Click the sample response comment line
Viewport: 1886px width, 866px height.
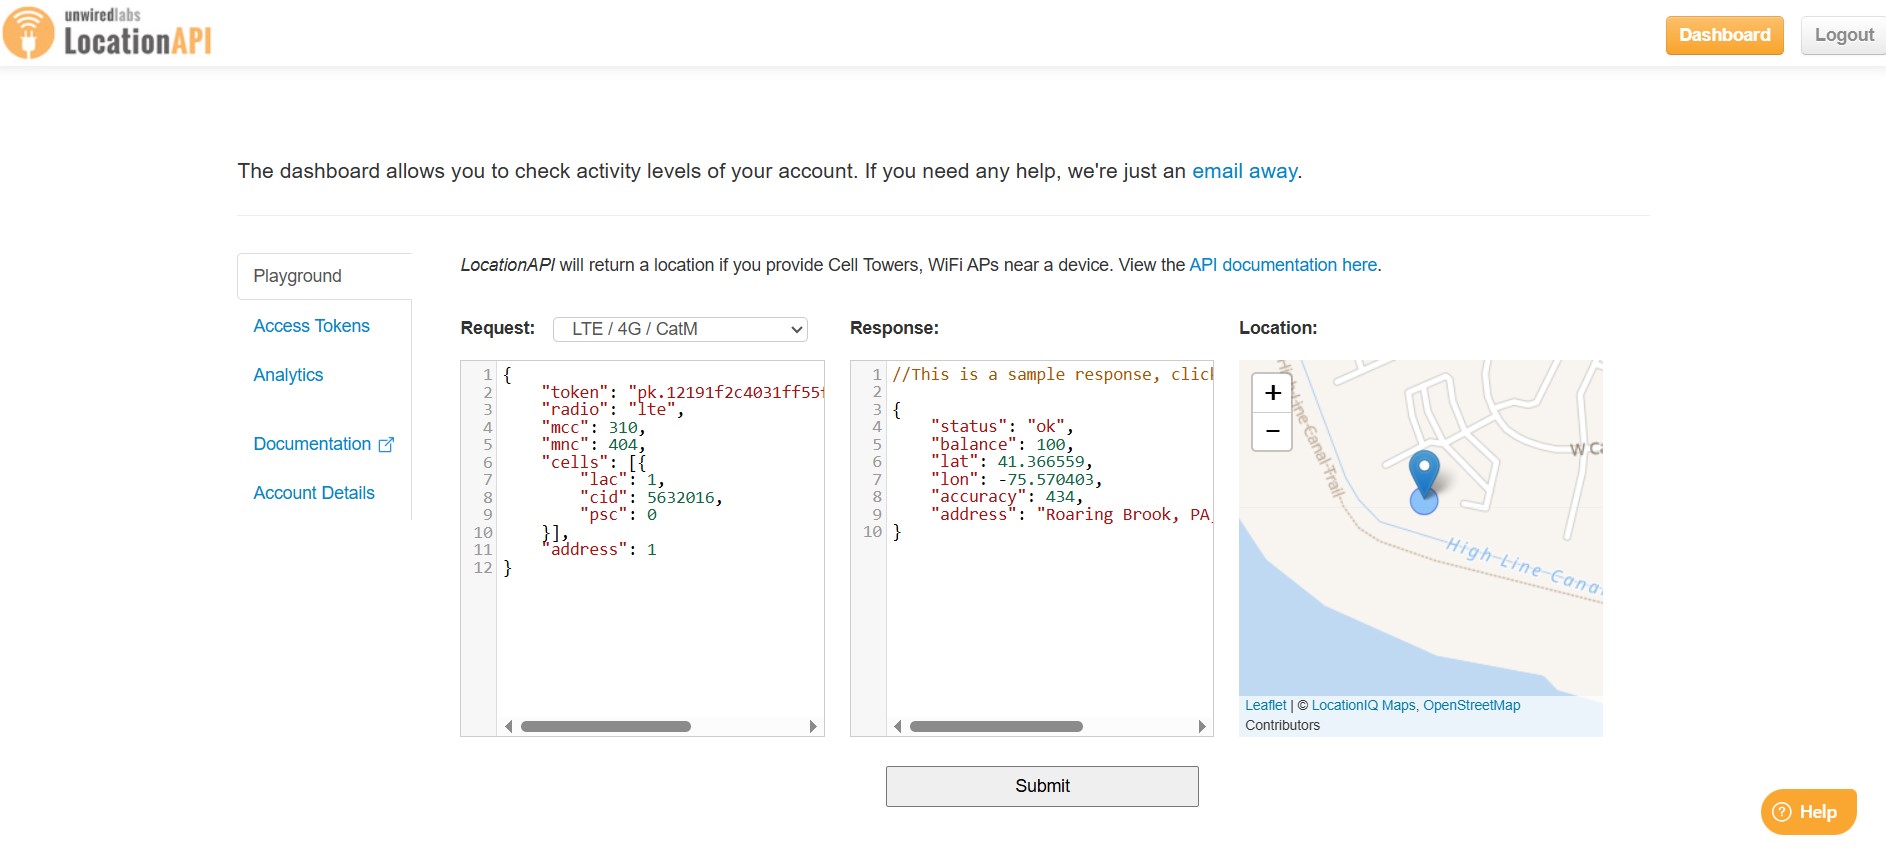[1052, 375]
